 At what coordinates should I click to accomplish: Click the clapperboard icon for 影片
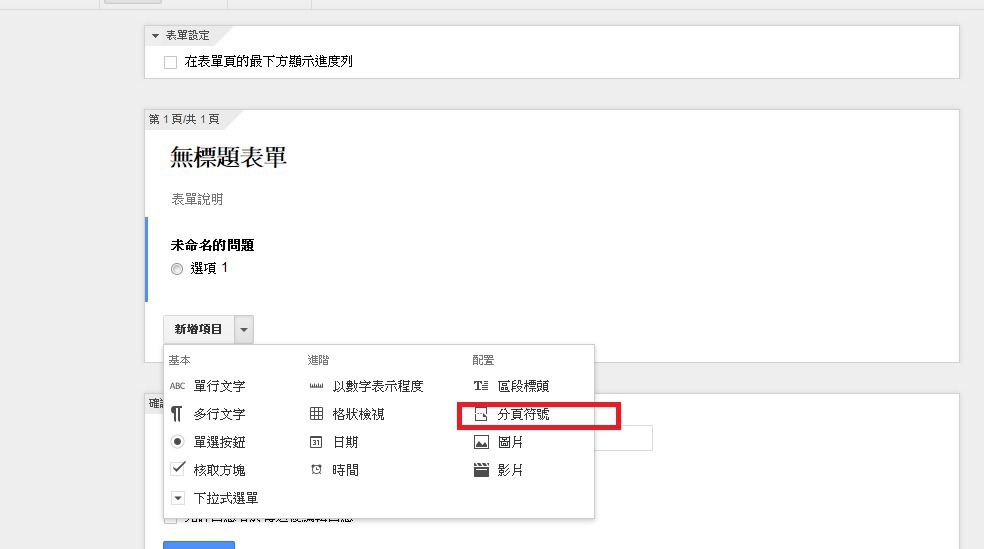coord(481,470)
